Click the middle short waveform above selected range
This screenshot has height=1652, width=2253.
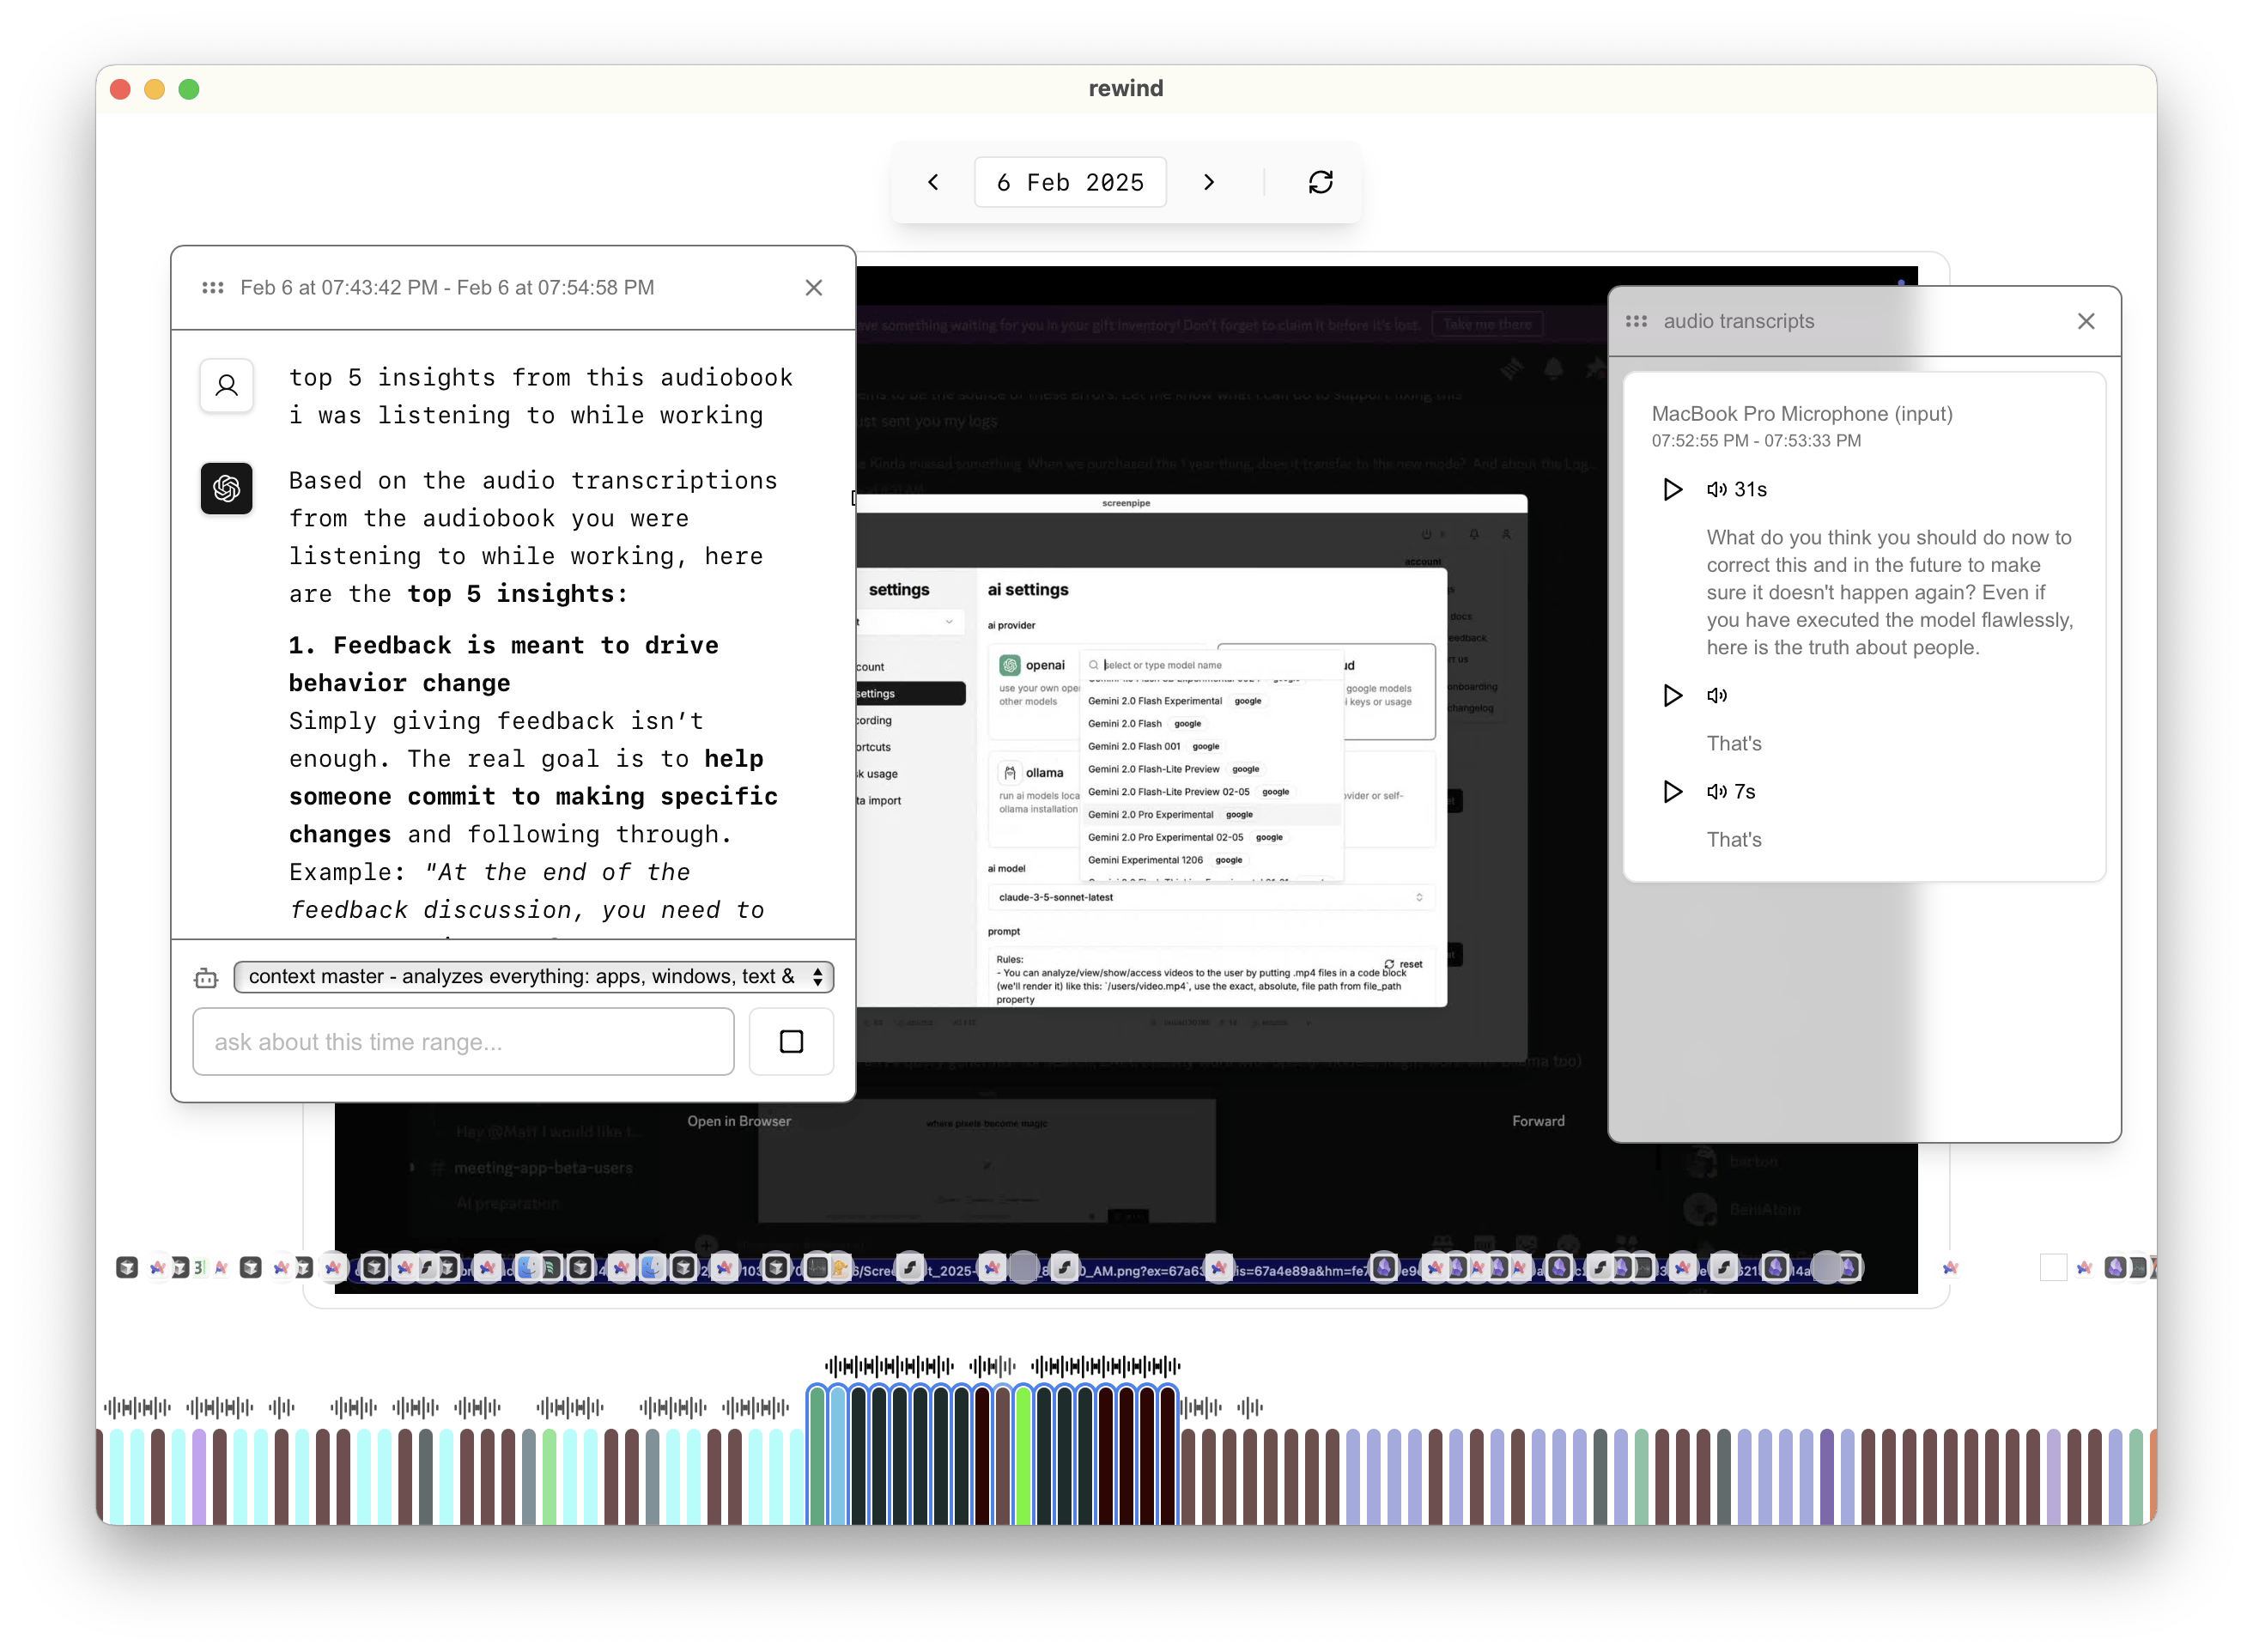coord(992,1367)
